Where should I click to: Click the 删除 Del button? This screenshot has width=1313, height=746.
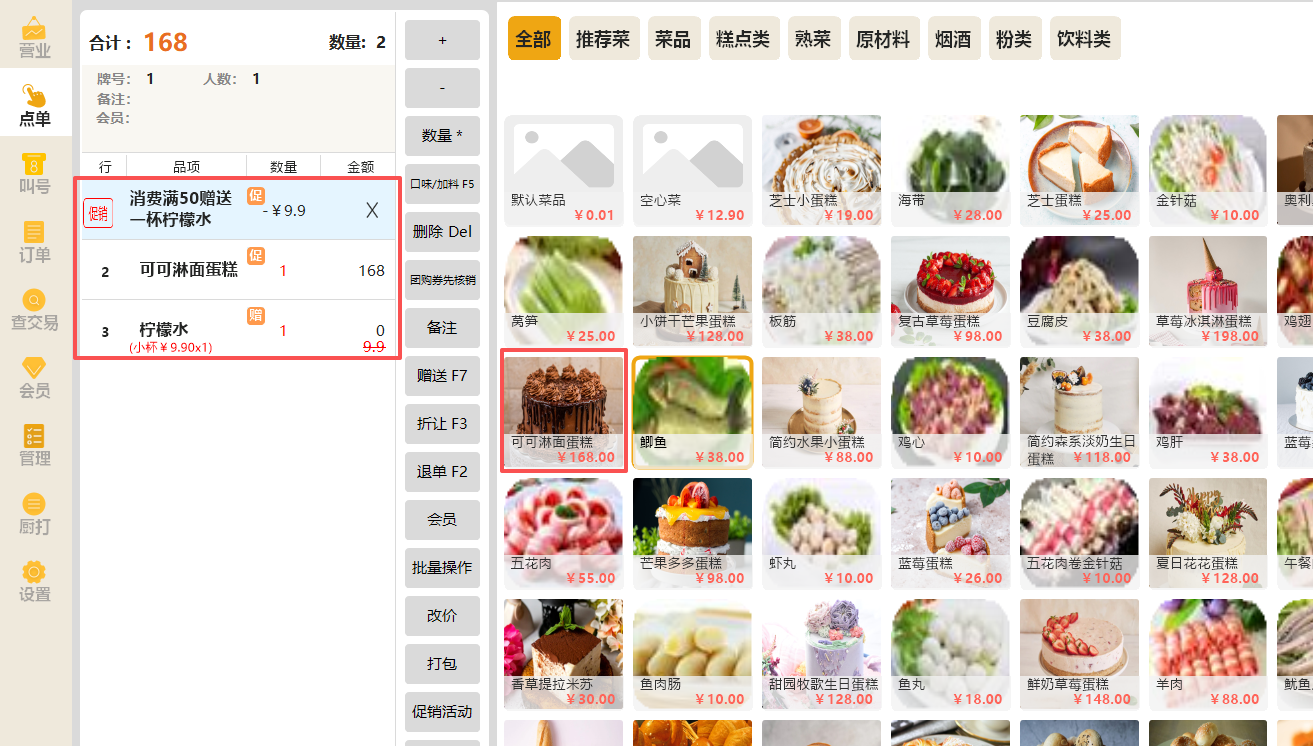[x=442, y=232]
